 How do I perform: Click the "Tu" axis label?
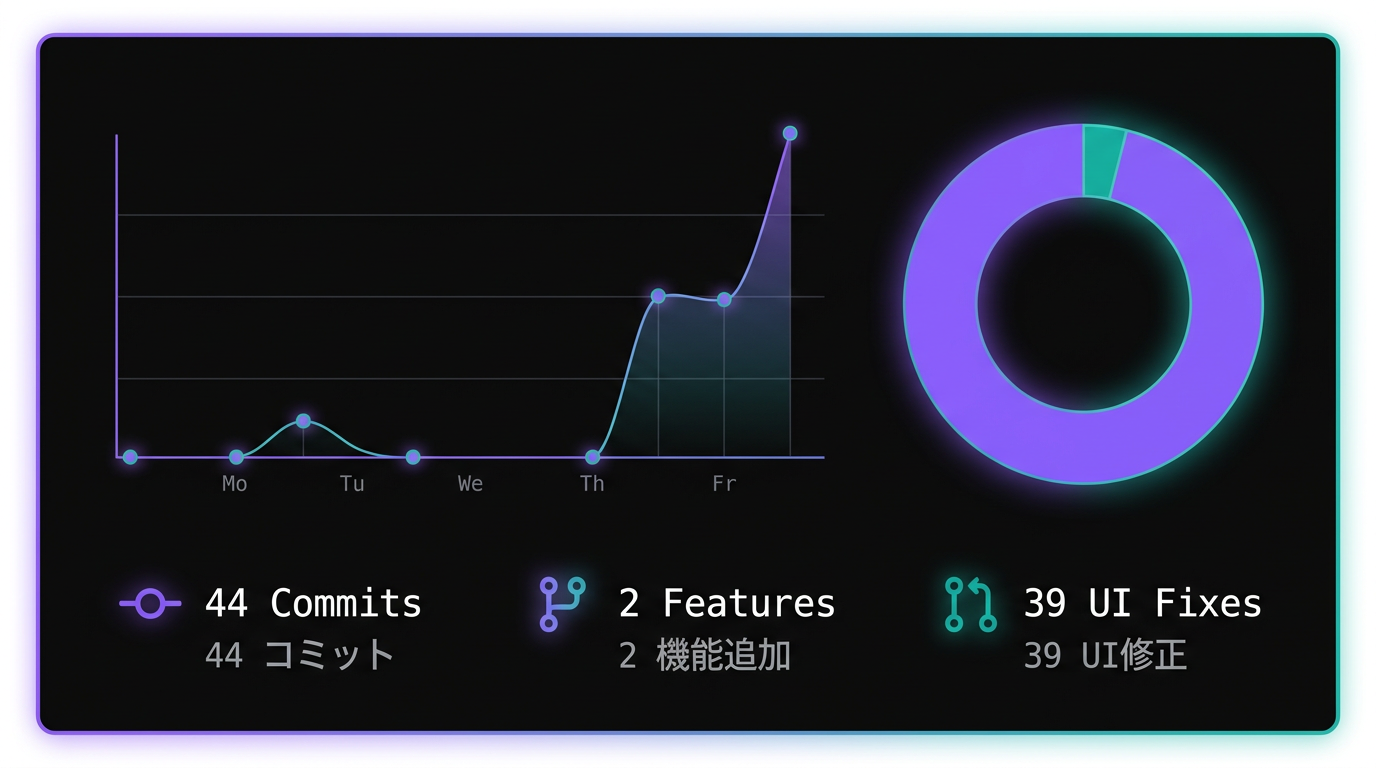352,484
